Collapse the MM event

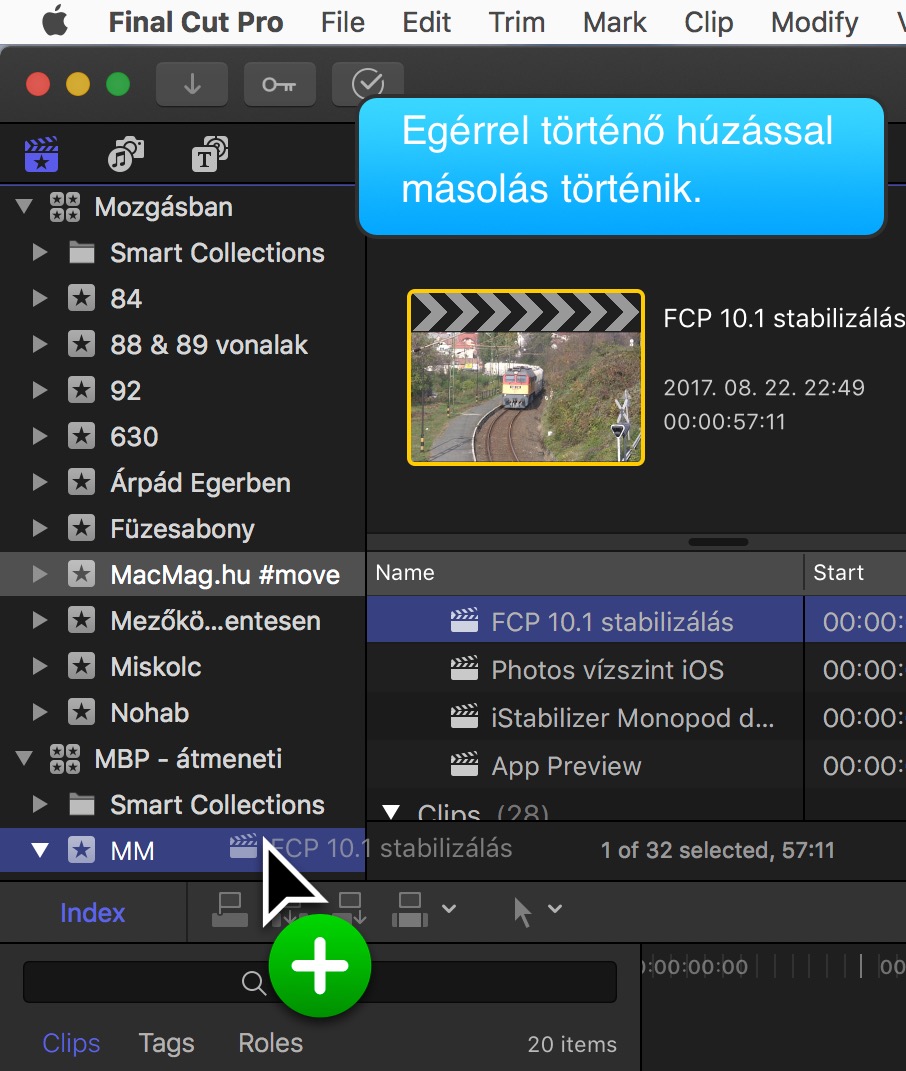pyautogui.click(x=40, y=850)
